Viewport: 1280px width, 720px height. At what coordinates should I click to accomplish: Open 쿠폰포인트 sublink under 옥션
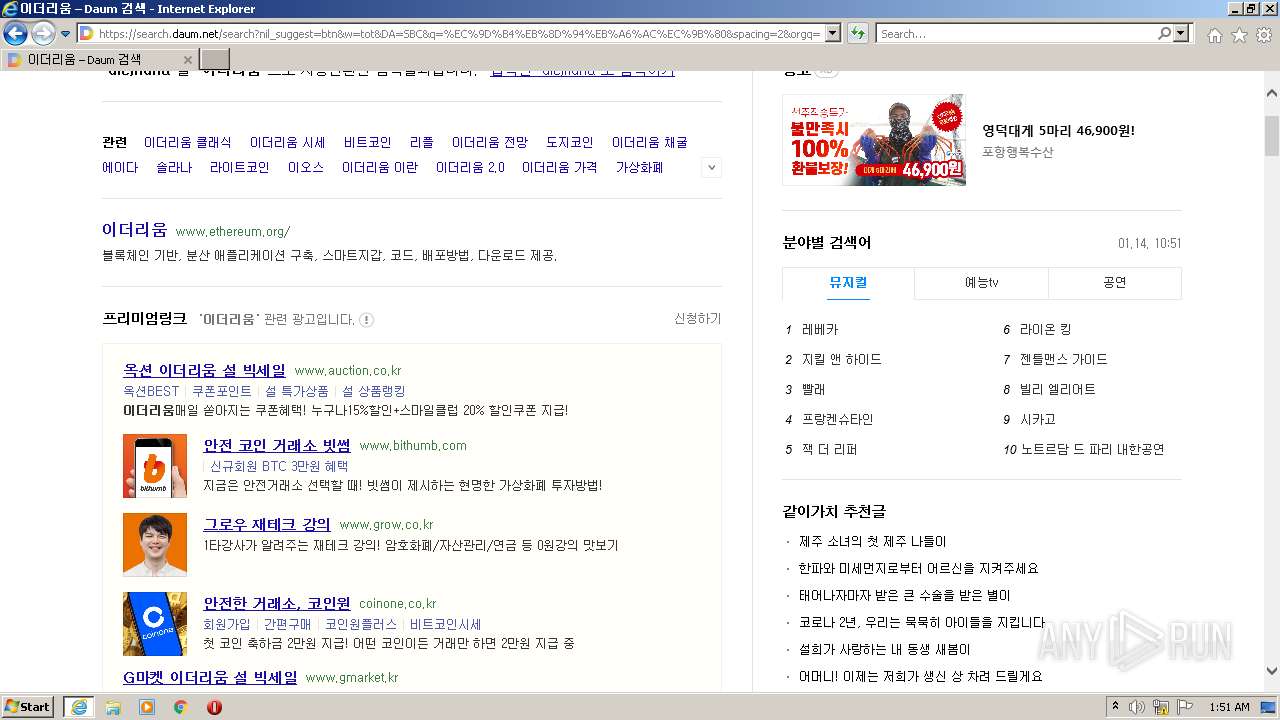click(x=222, y=391)
